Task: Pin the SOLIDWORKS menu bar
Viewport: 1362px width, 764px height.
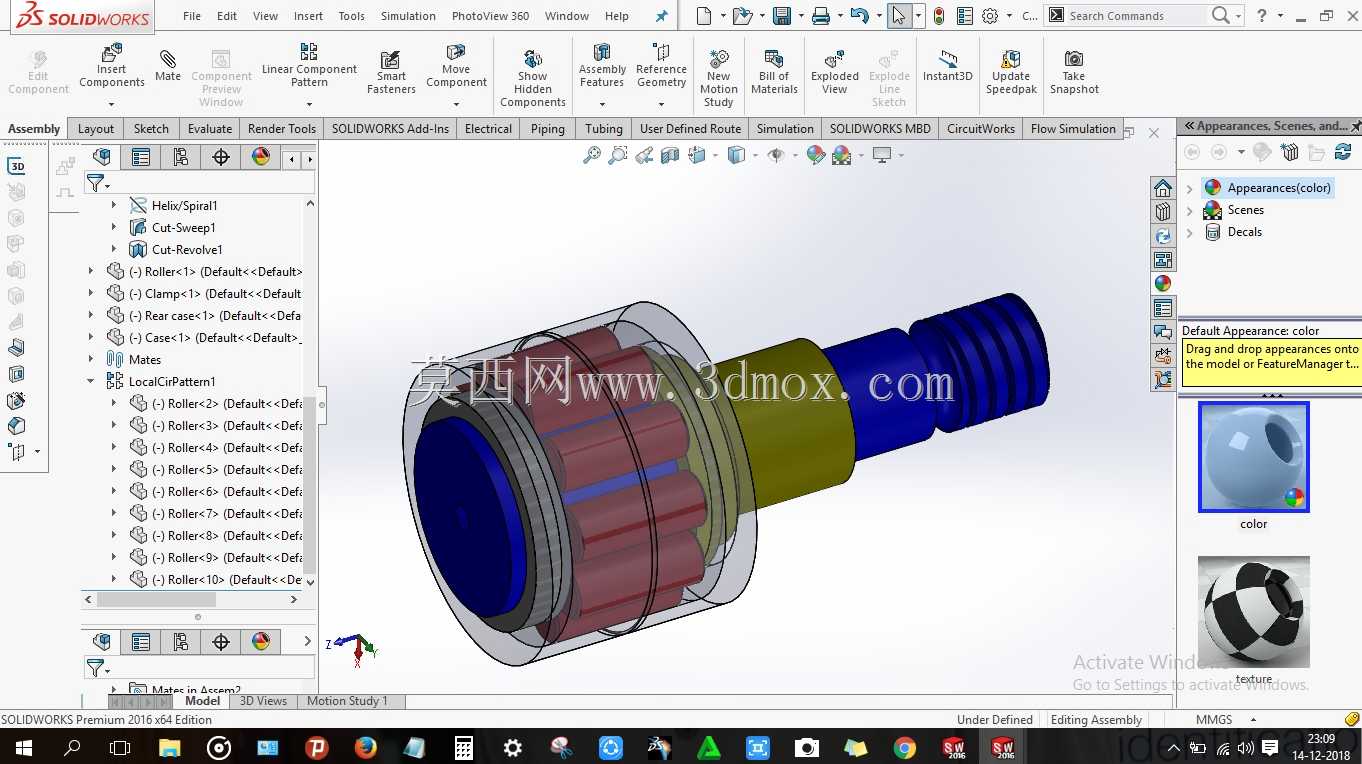Action: tap(661, 16)
